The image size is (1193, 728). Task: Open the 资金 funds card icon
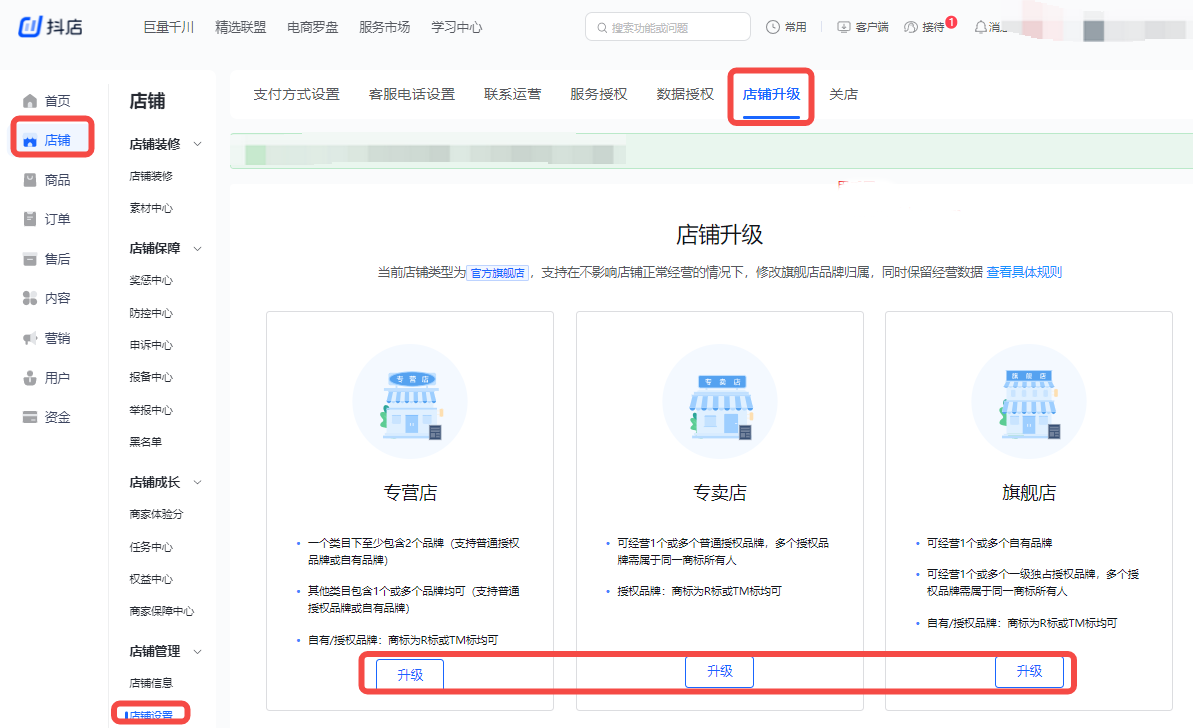30,417
